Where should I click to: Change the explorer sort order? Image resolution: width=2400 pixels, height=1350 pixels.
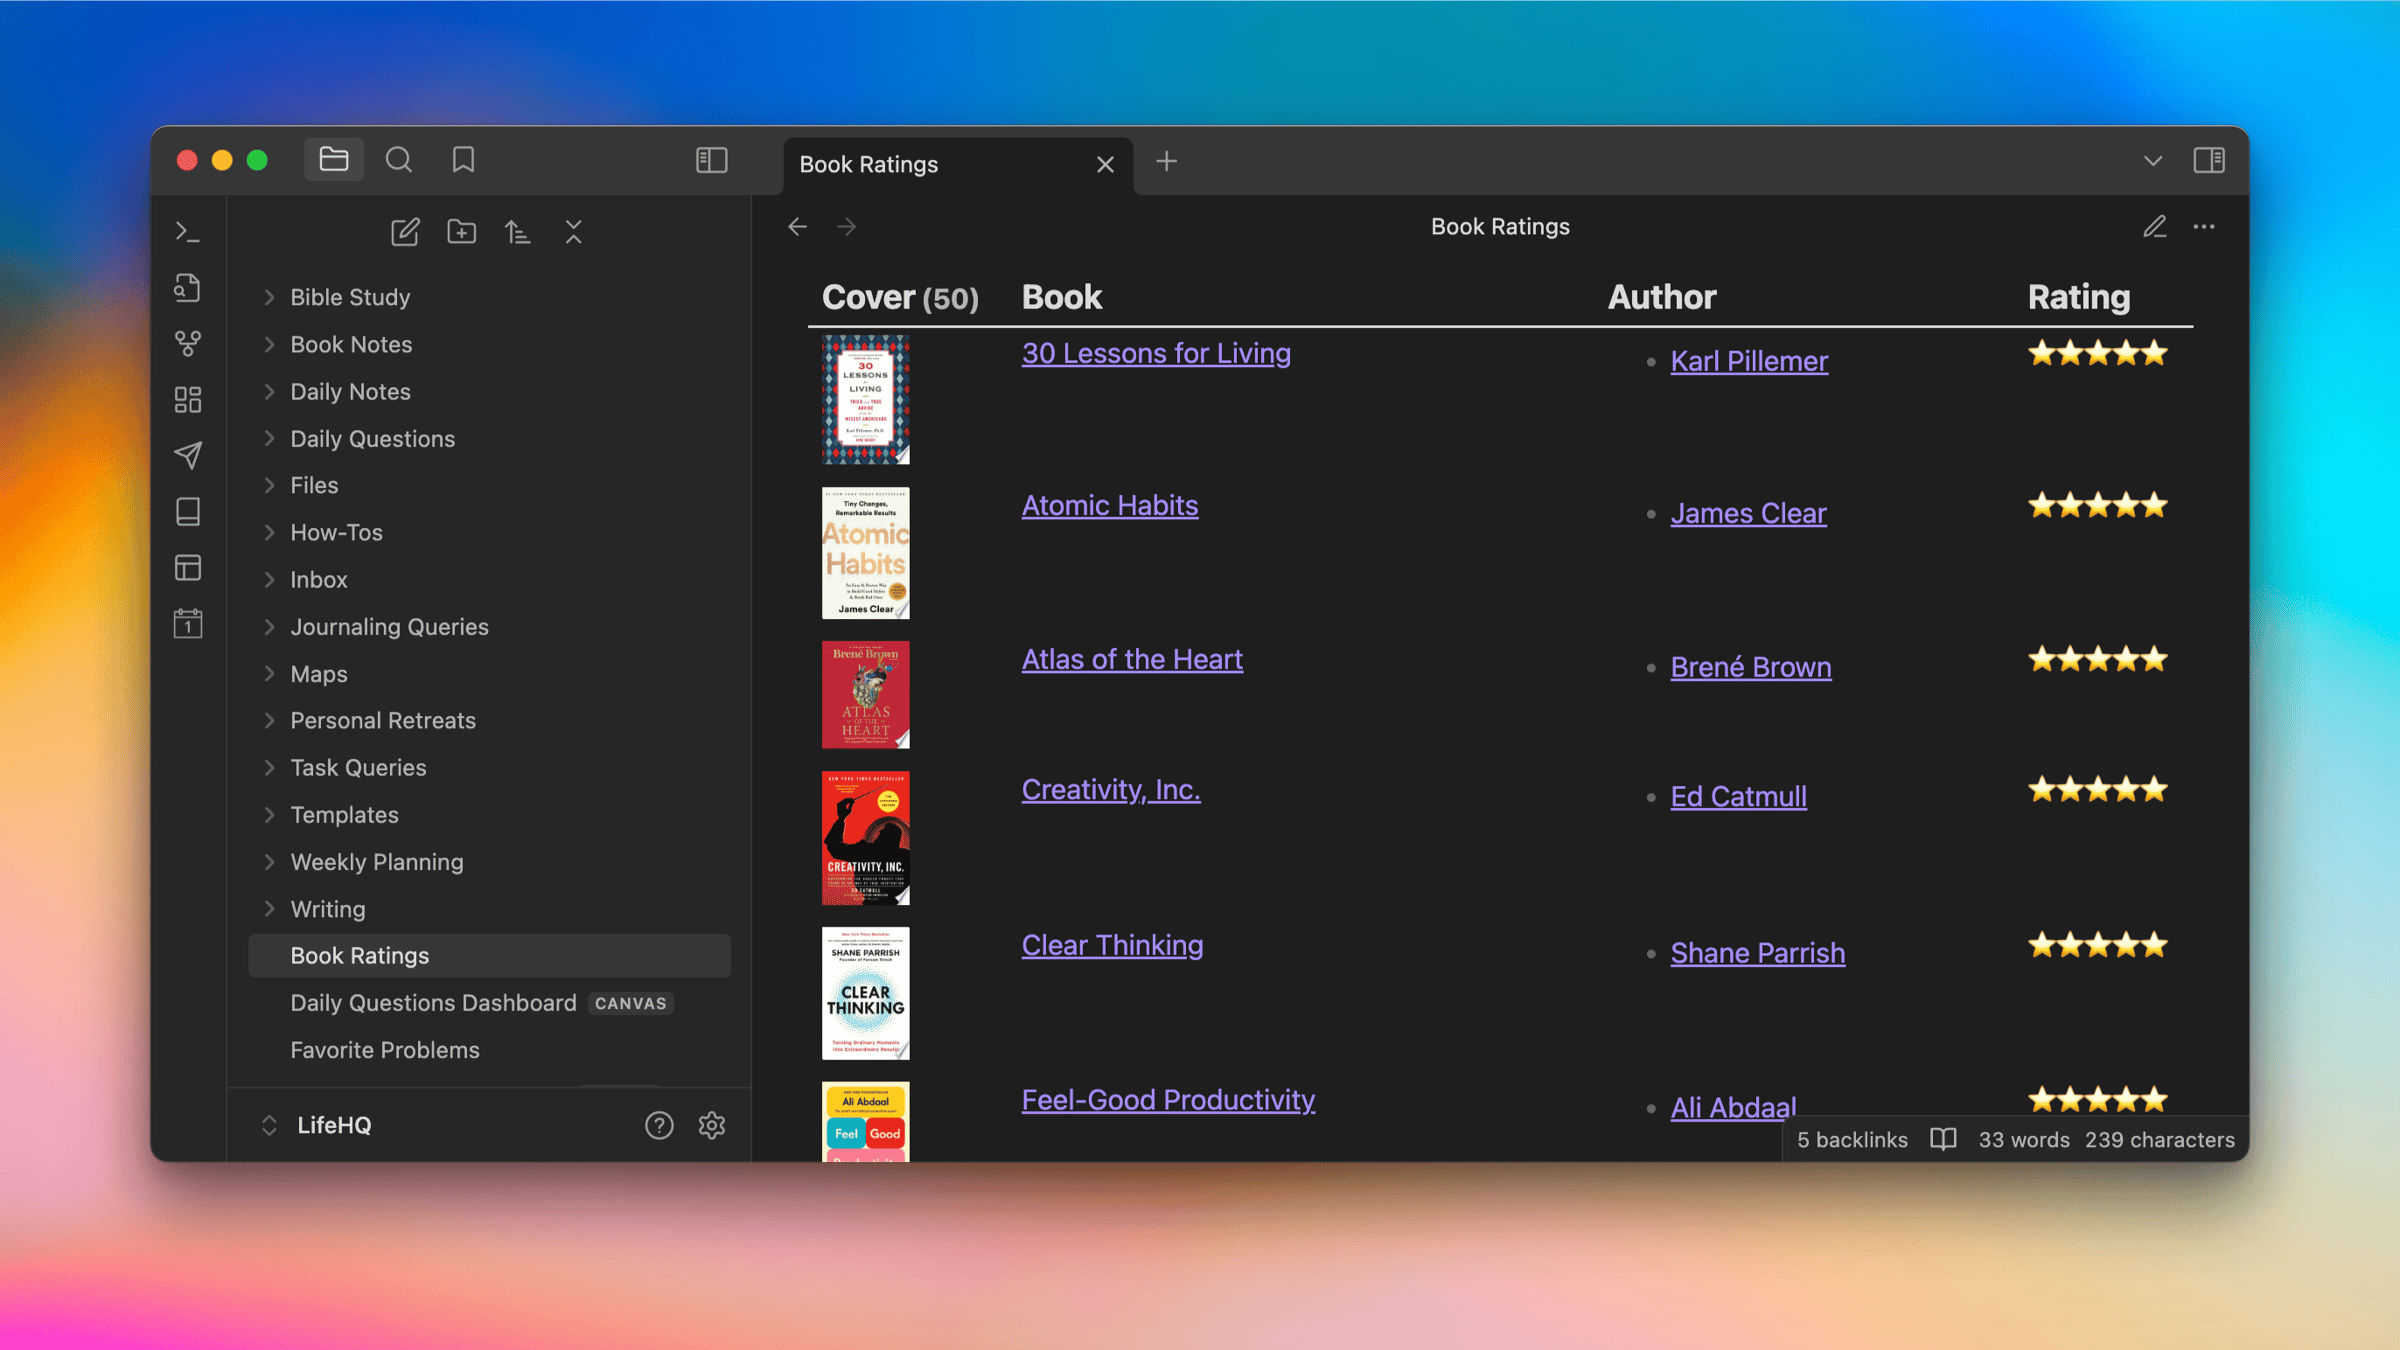point(517,232)
